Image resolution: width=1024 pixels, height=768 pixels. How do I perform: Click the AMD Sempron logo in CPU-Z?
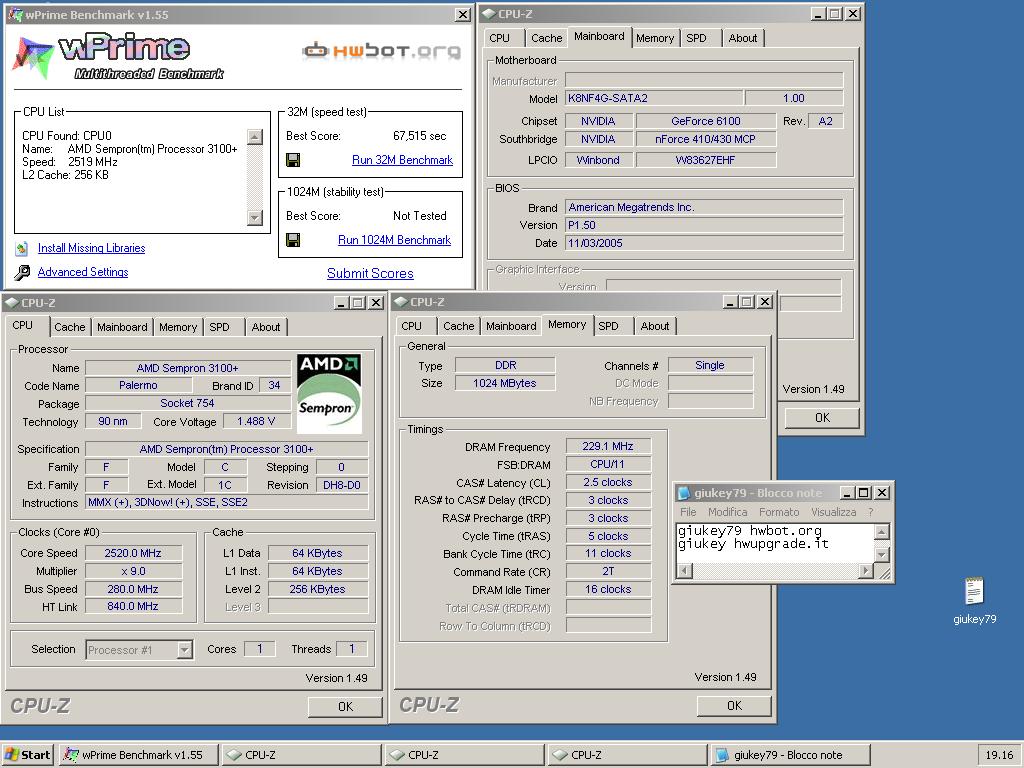click(329, 393)
